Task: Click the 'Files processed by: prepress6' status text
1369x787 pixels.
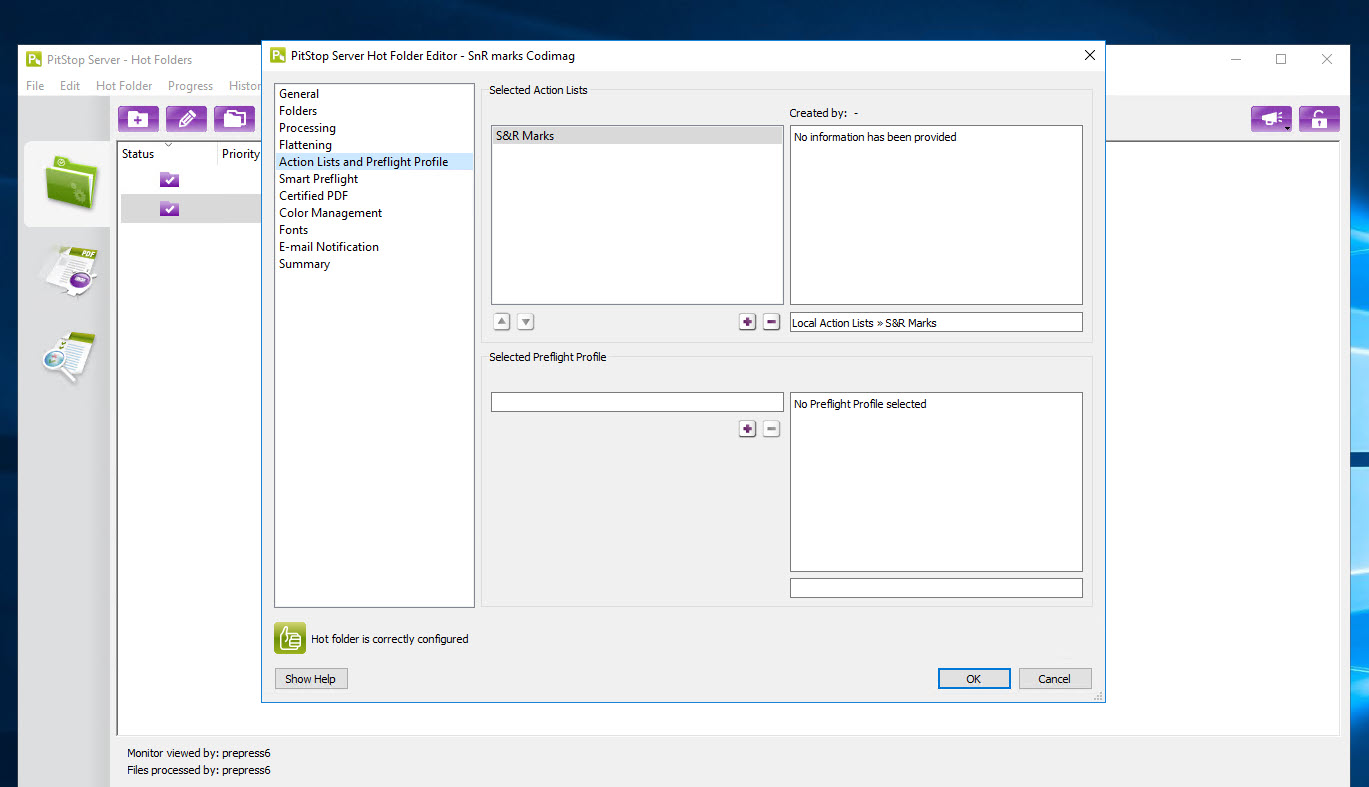Action: [x=198, y=770]
